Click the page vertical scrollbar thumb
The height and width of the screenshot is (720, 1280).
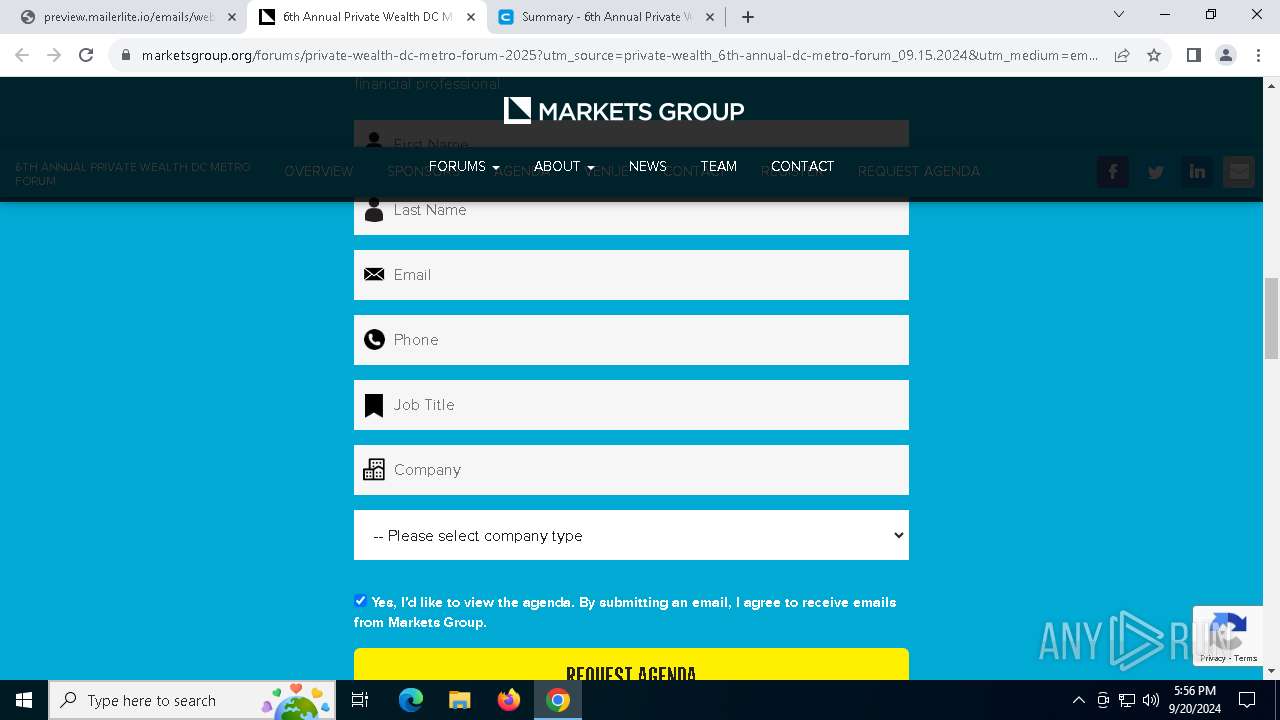pos(1271,318)
